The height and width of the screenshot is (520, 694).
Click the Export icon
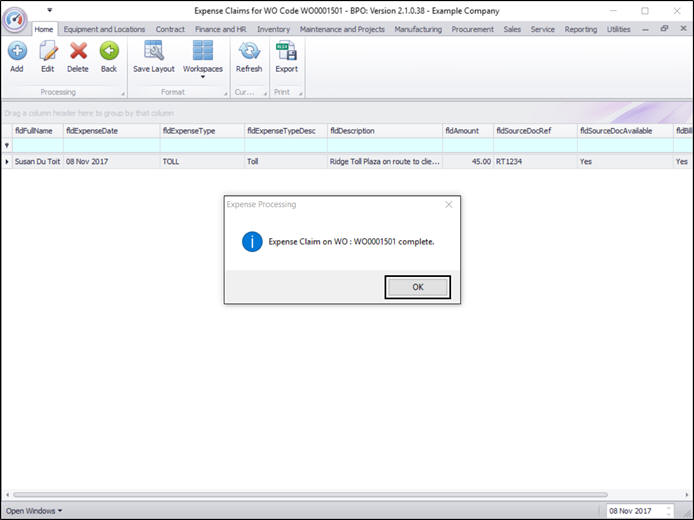286,50
